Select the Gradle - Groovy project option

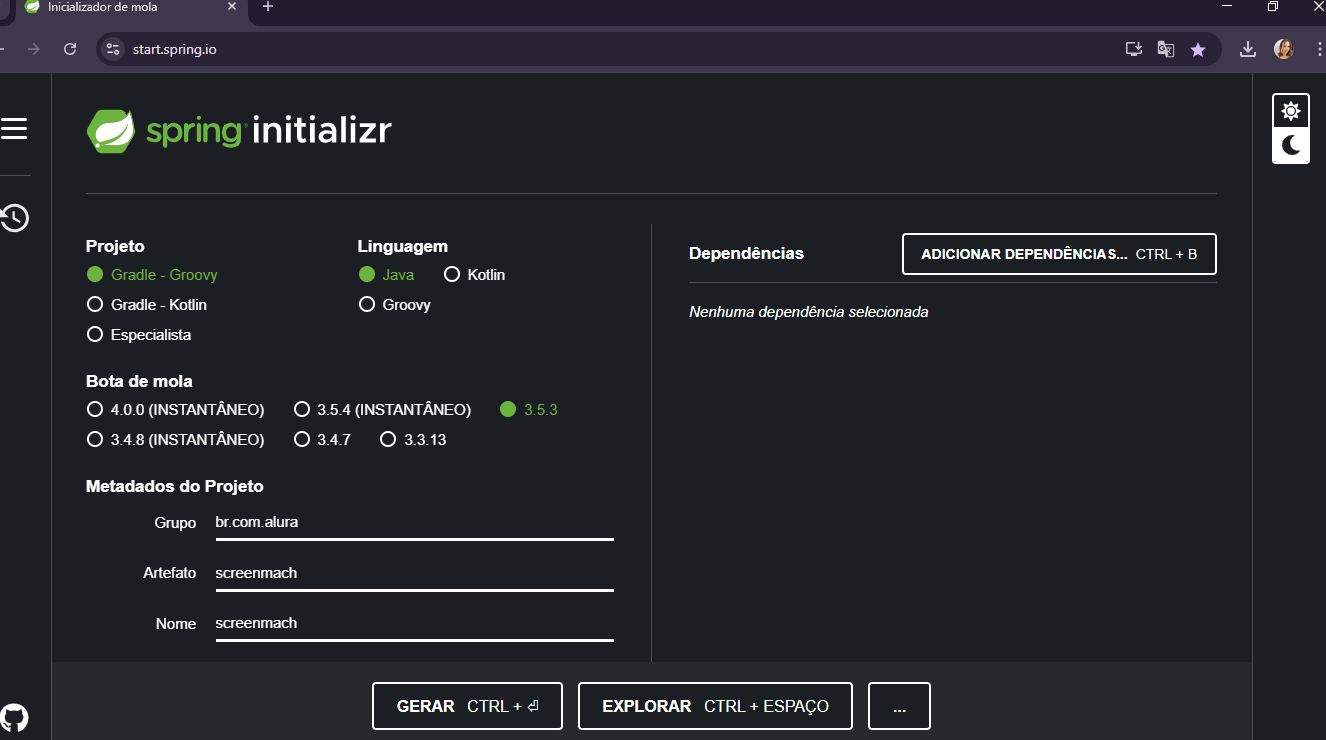[152, 274]
